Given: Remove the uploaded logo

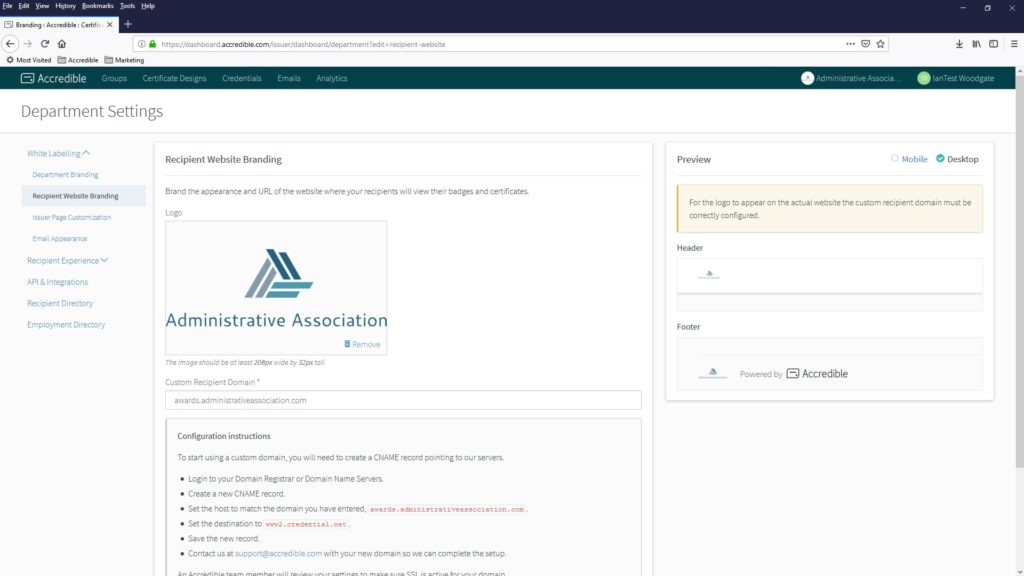Looking at the screenshot, I should (362, 344).
